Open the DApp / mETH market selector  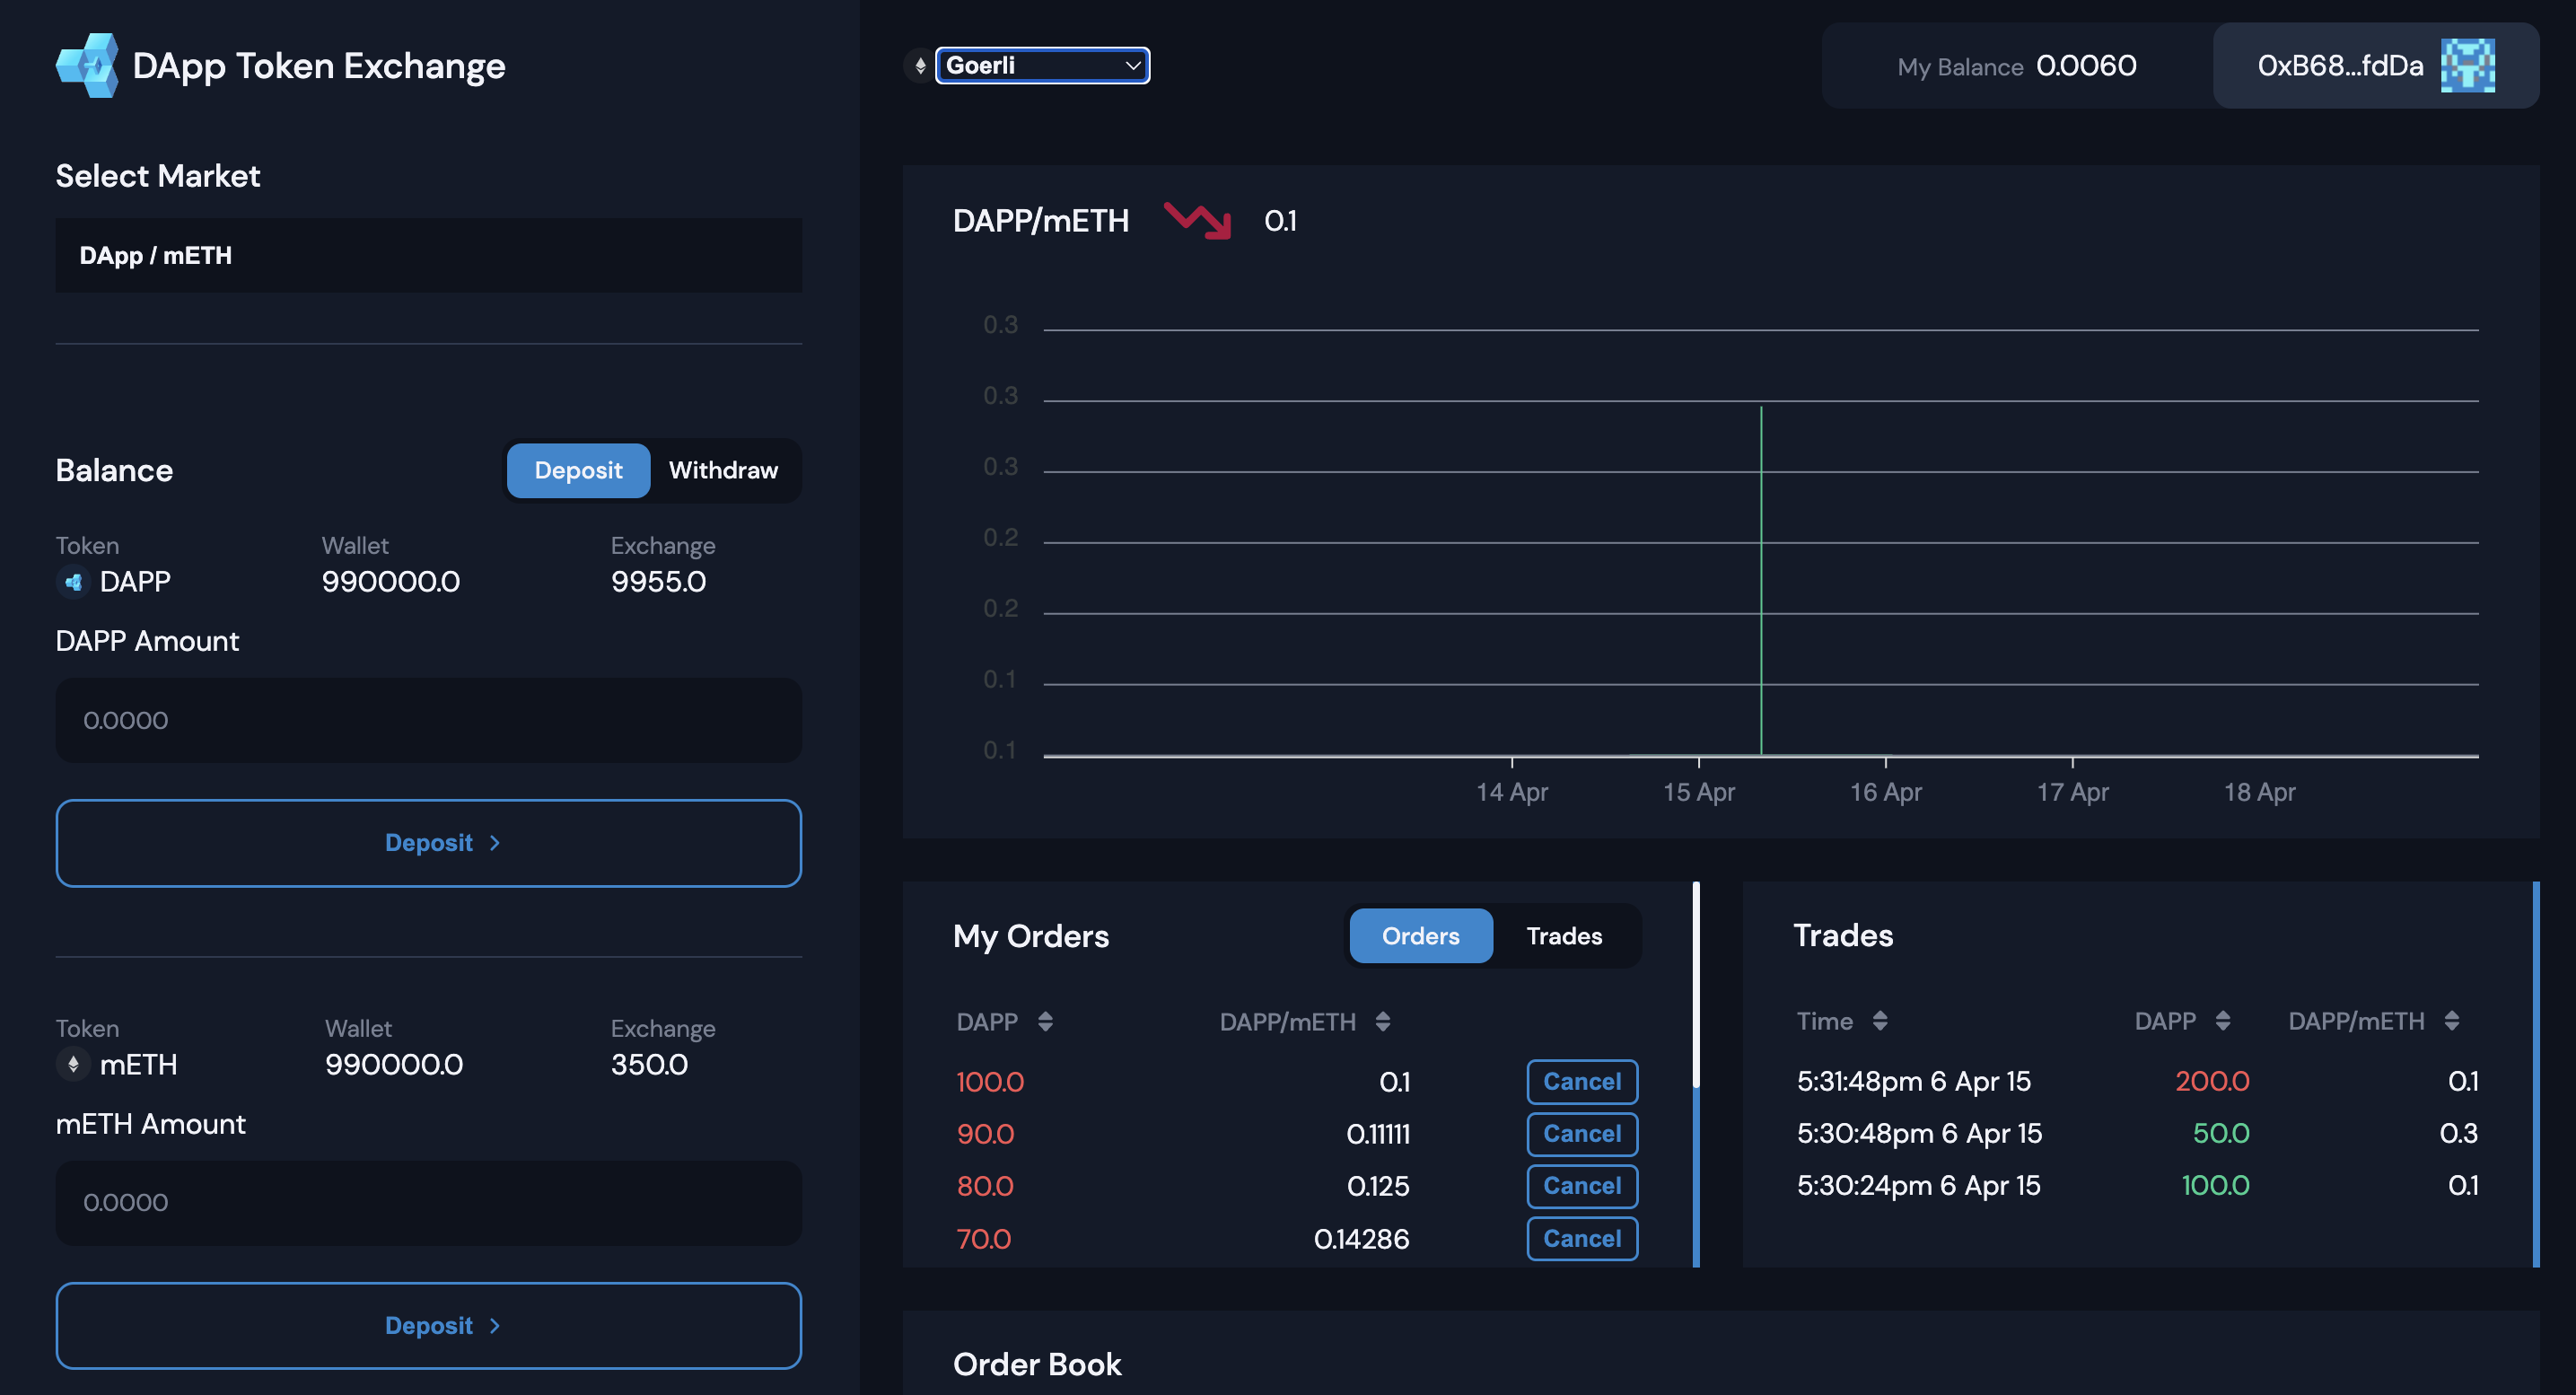click(428, 255)
